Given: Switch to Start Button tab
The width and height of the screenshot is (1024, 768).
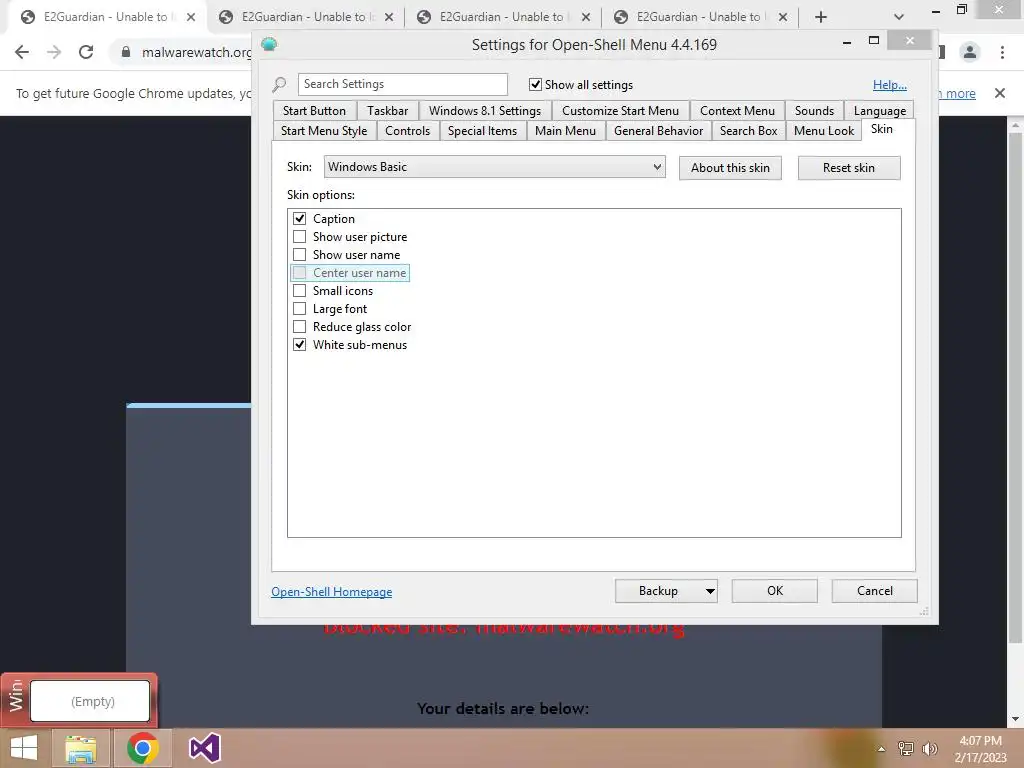Looking at the screenshot, I should click(314, 110).
